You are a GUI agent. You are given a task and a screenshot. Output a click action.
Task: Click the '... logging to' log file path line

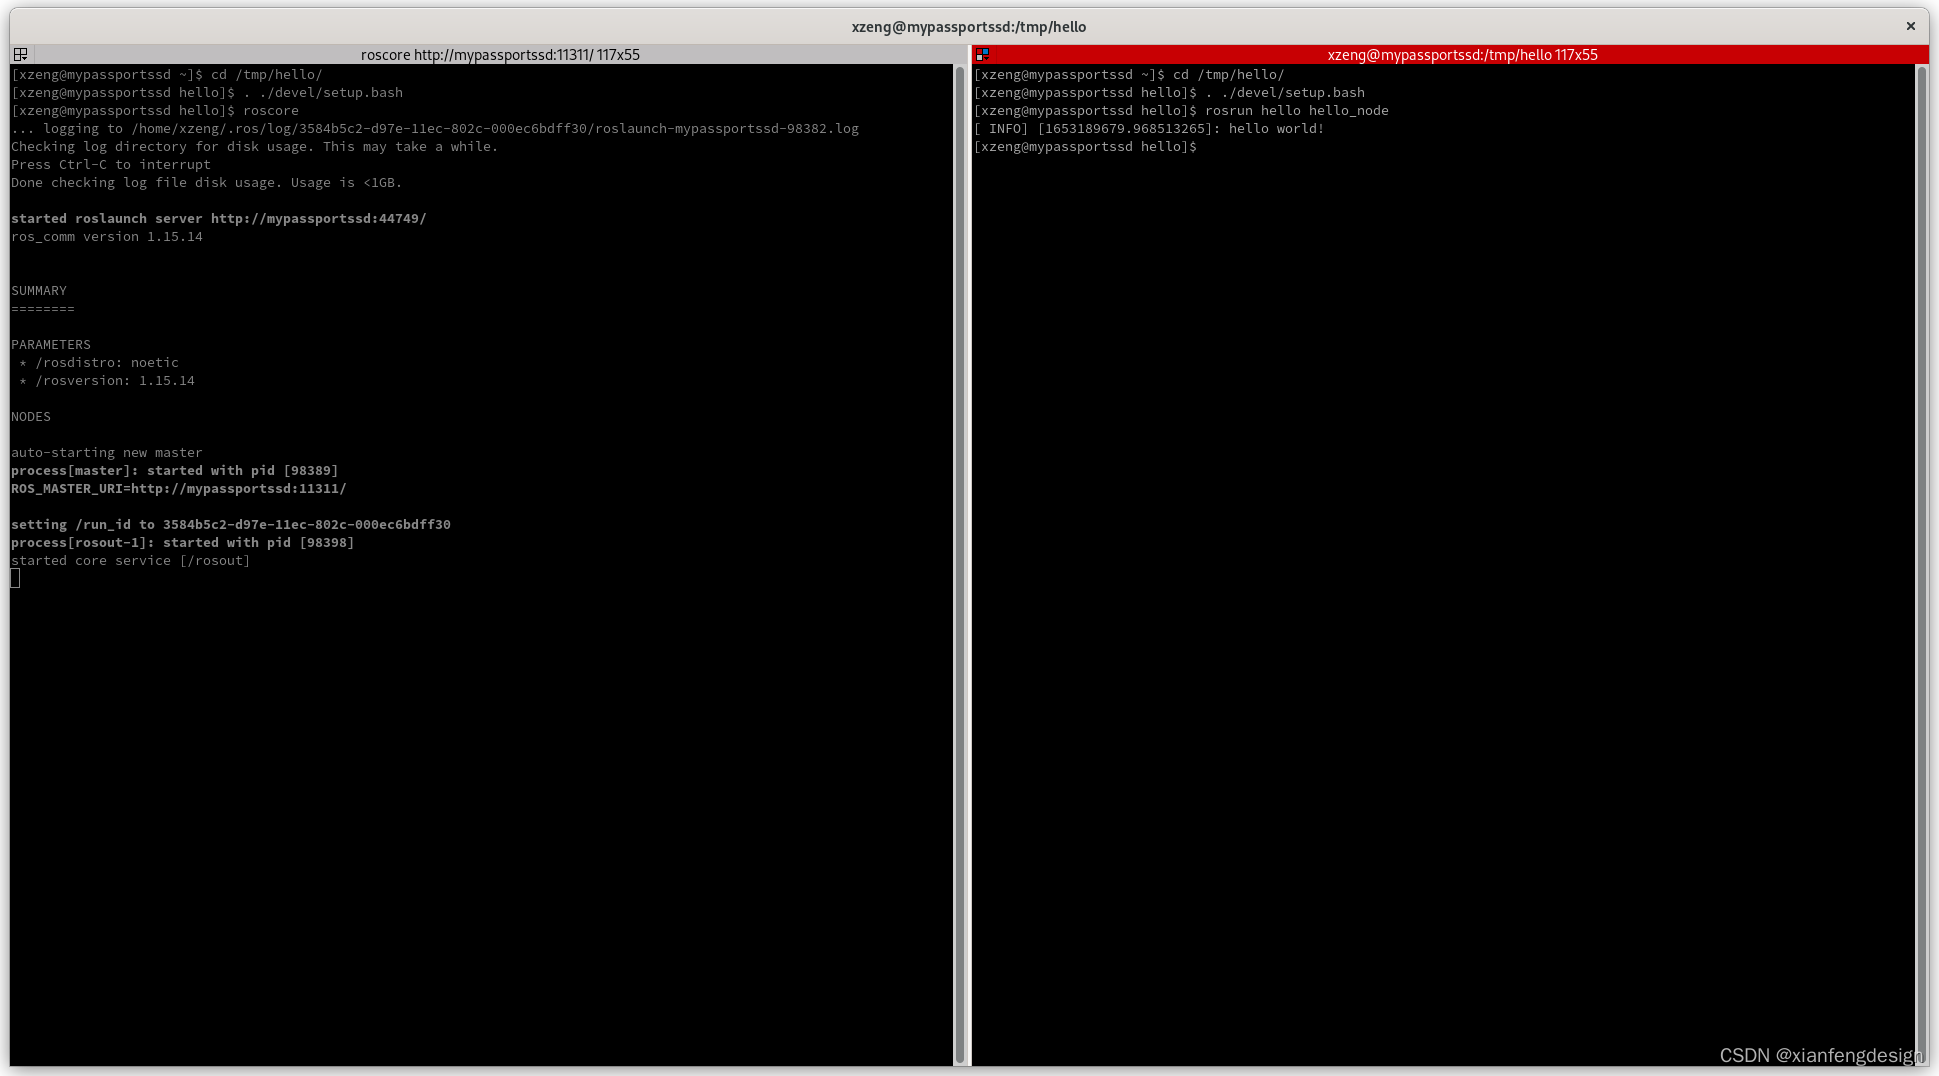(435, 129)
